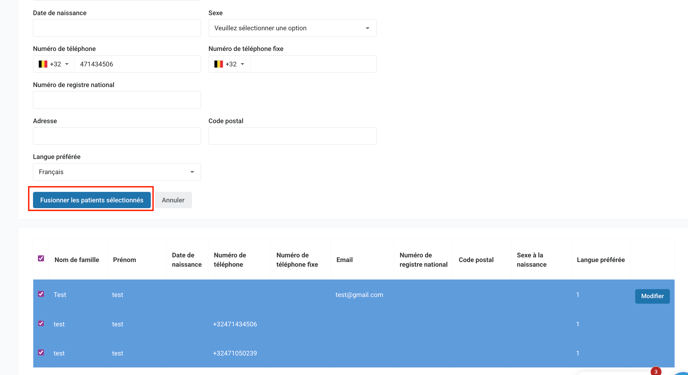
Task: Click Numéro de registre national column header
Action: point(423,260)
